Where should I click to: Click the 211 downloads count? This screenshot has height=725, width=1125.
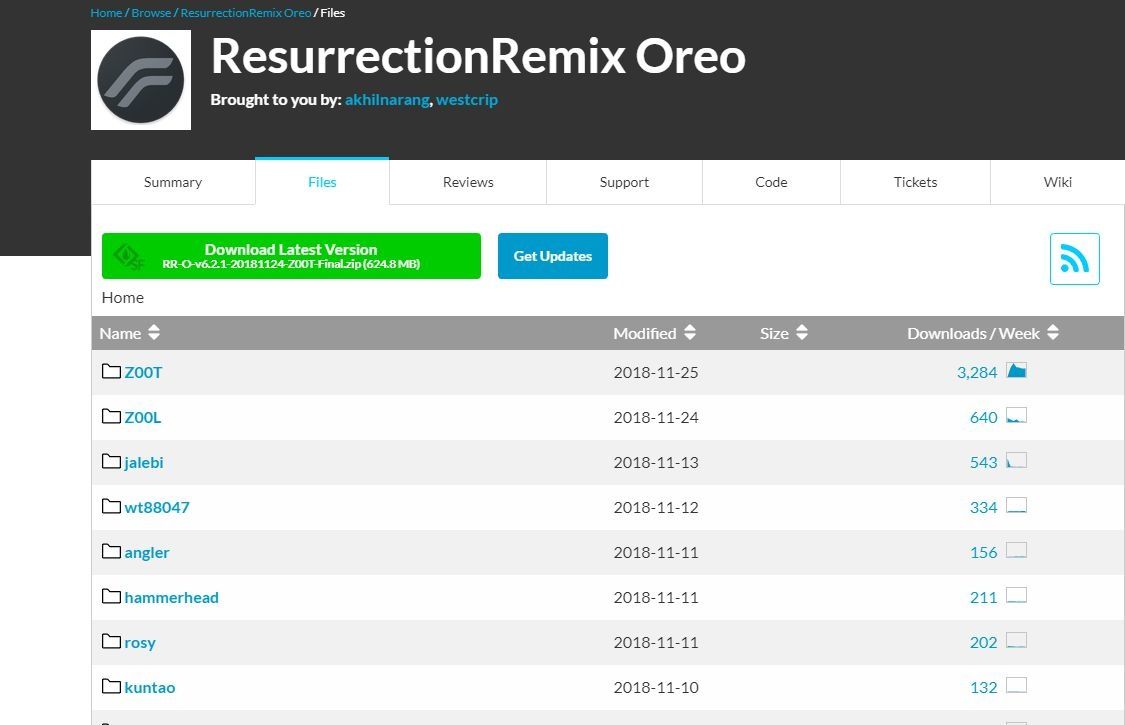[x=984, y=597]
